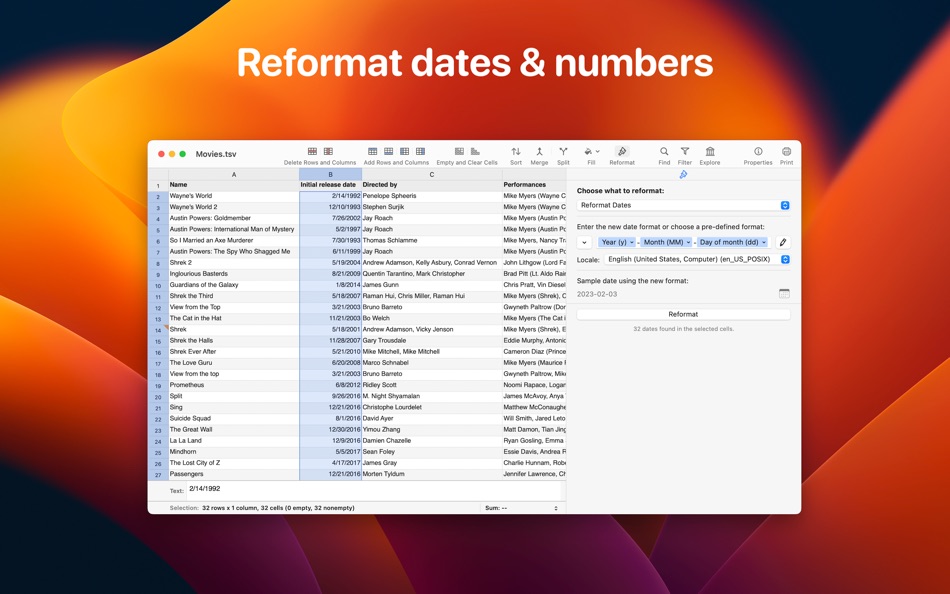
Task: Click the date cell 8/21/2009
Action: click(330, 274)
